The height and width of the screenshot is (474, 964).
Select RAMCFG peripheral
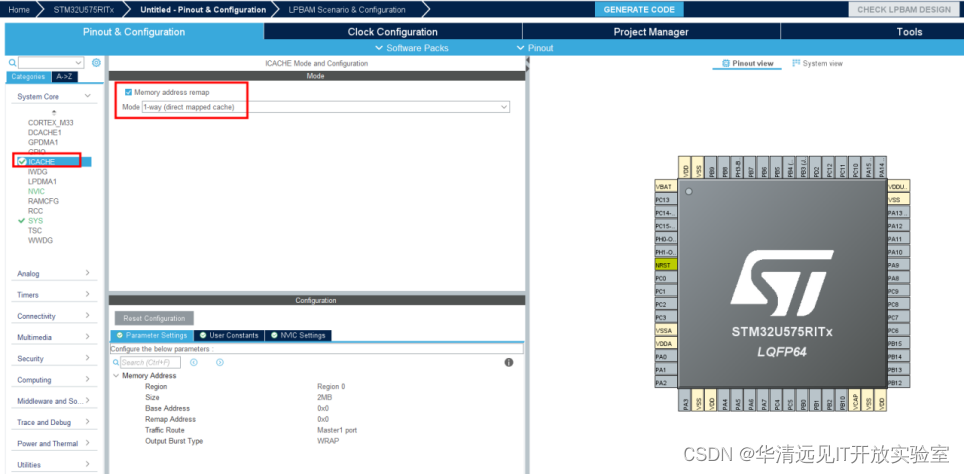[44, 201]
